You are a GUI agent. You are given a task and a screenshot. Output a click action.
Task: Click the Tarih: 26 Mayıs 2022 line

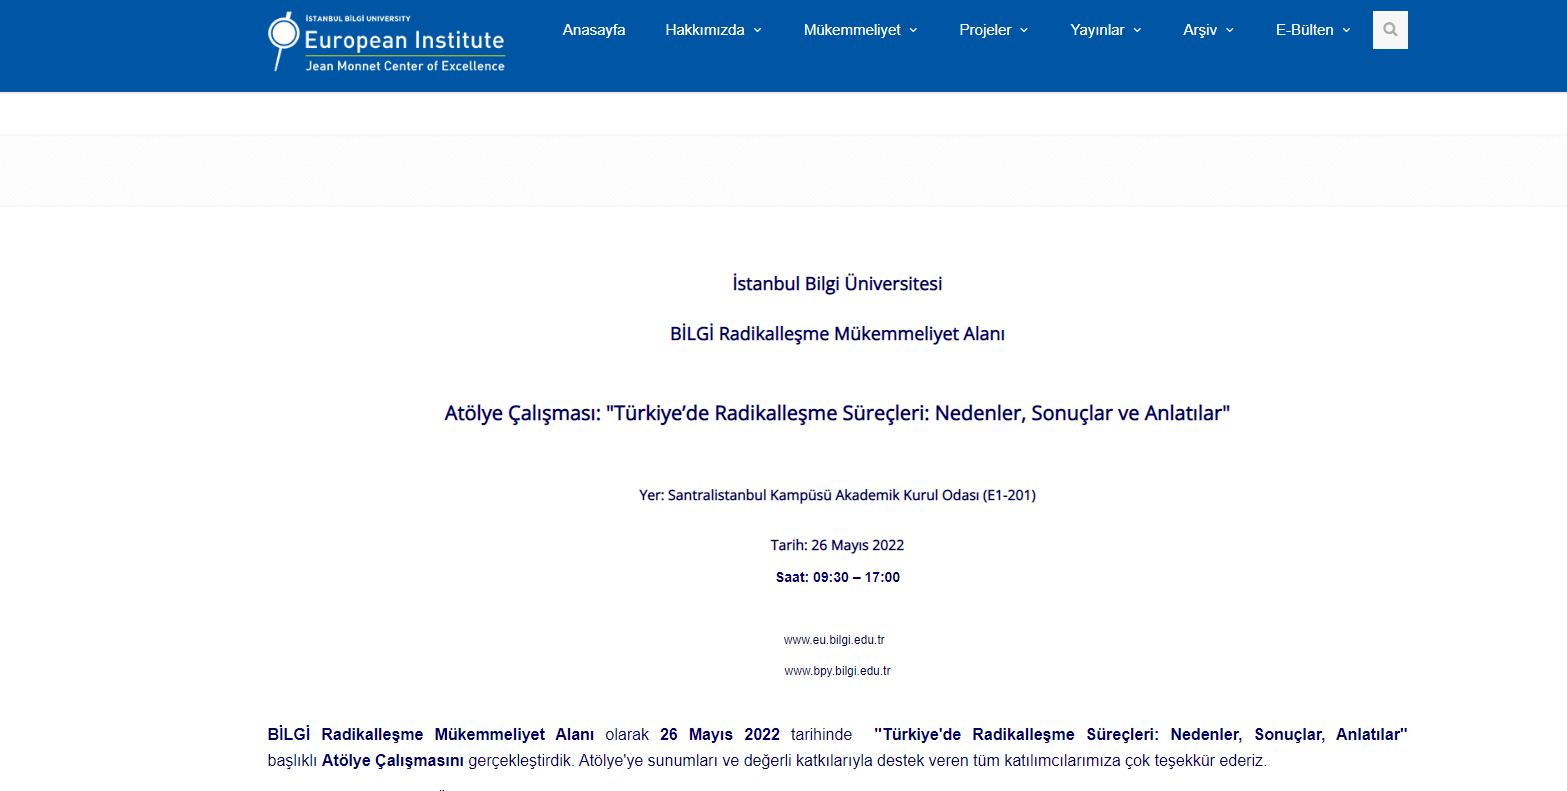837,545
